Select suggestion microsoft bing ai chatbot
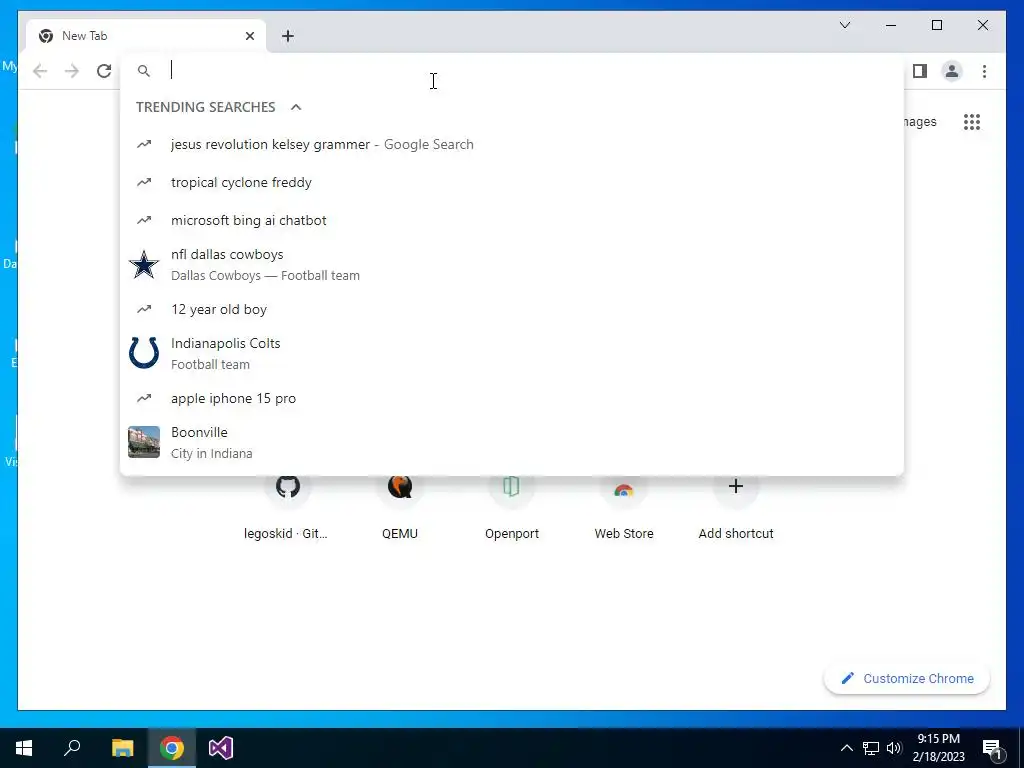 [x=512, y=220]
